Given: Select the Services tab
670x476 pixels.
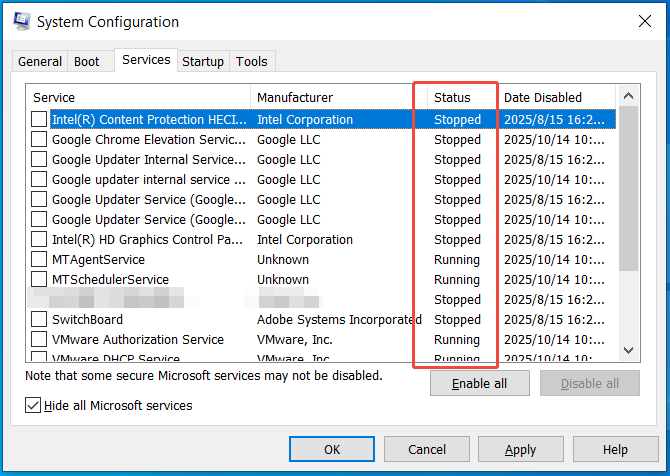Looking at the screenshot, I should click(x=146, y=60).
